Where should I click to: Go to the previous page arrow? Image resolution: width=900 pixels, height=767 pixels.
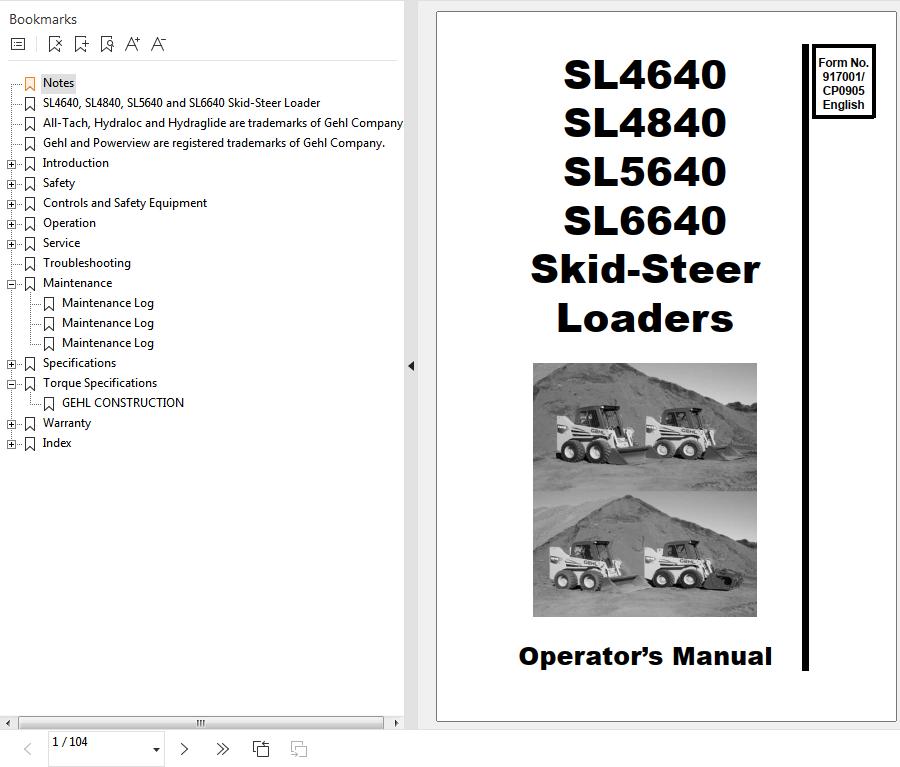[x=28, y=749]
